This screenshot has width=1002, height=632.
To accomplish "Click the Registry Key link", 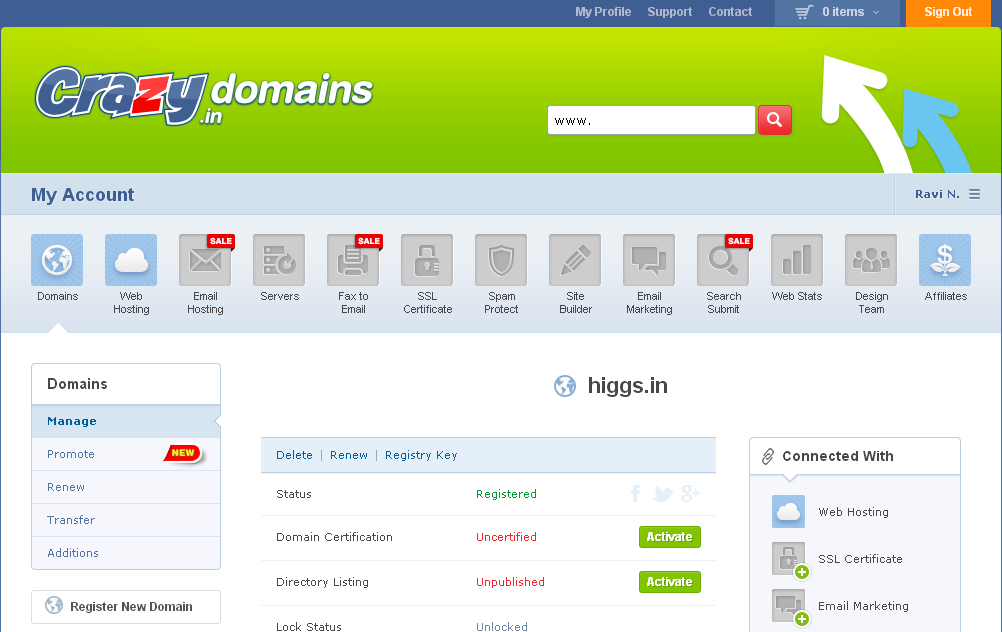I will coord(421,456).
